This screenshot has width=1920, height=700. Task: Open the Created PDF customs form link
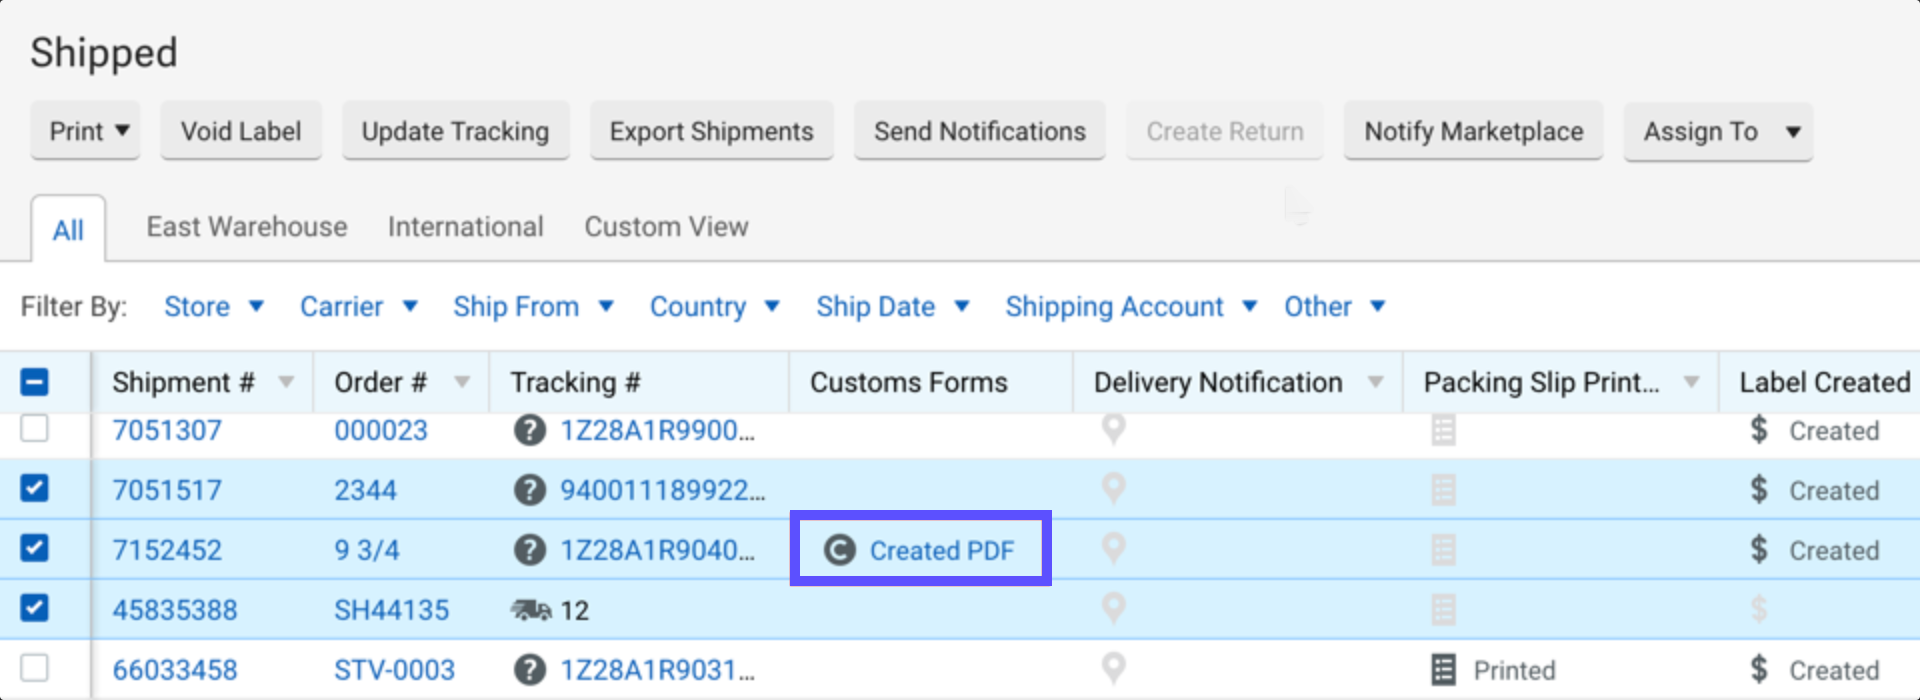pos(941,549)
